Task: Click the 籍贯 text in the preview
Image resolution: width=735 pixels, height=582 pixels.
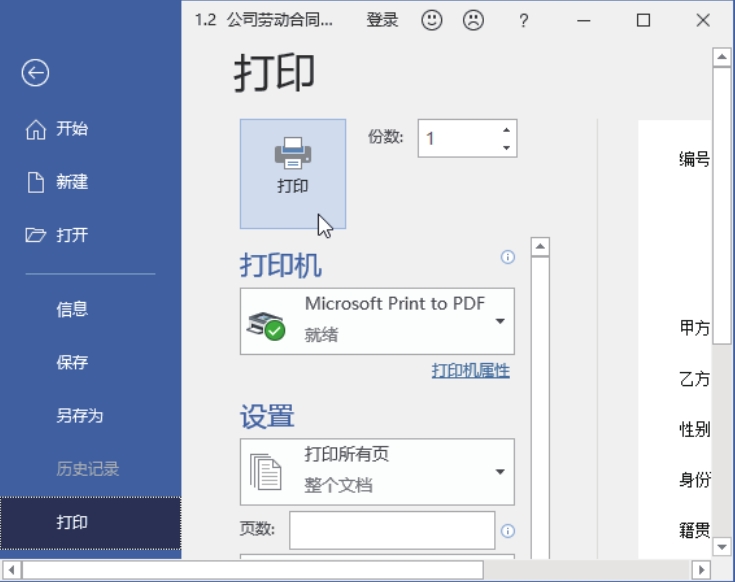Action: tap(695, 530)
